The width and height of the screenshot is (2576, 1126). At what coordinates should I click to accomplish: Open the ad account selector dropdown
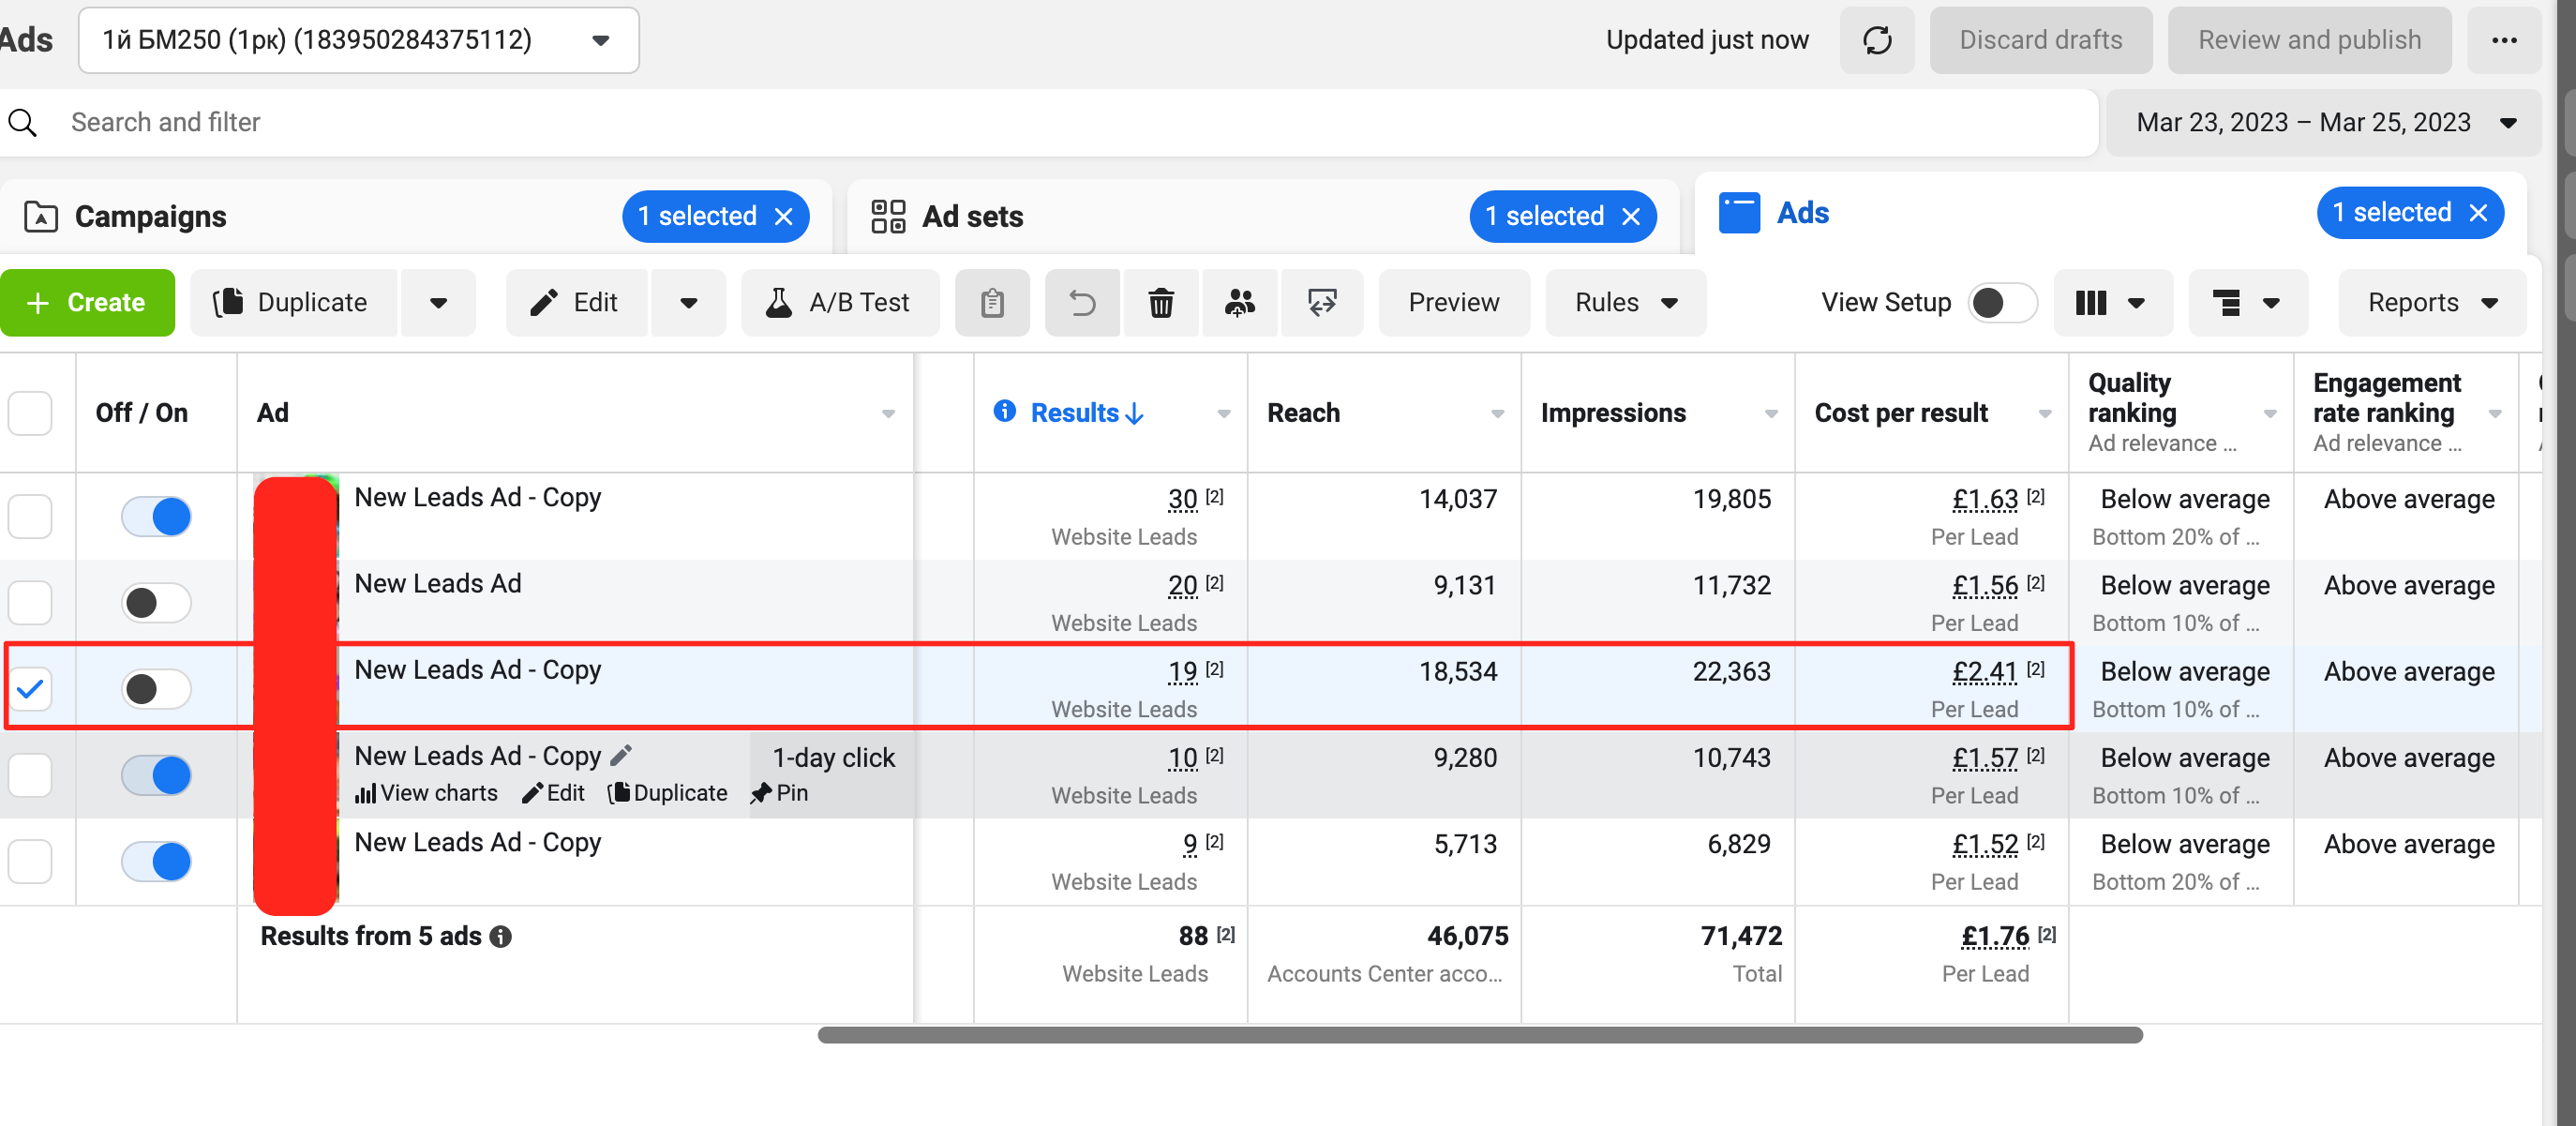[358, 40]
